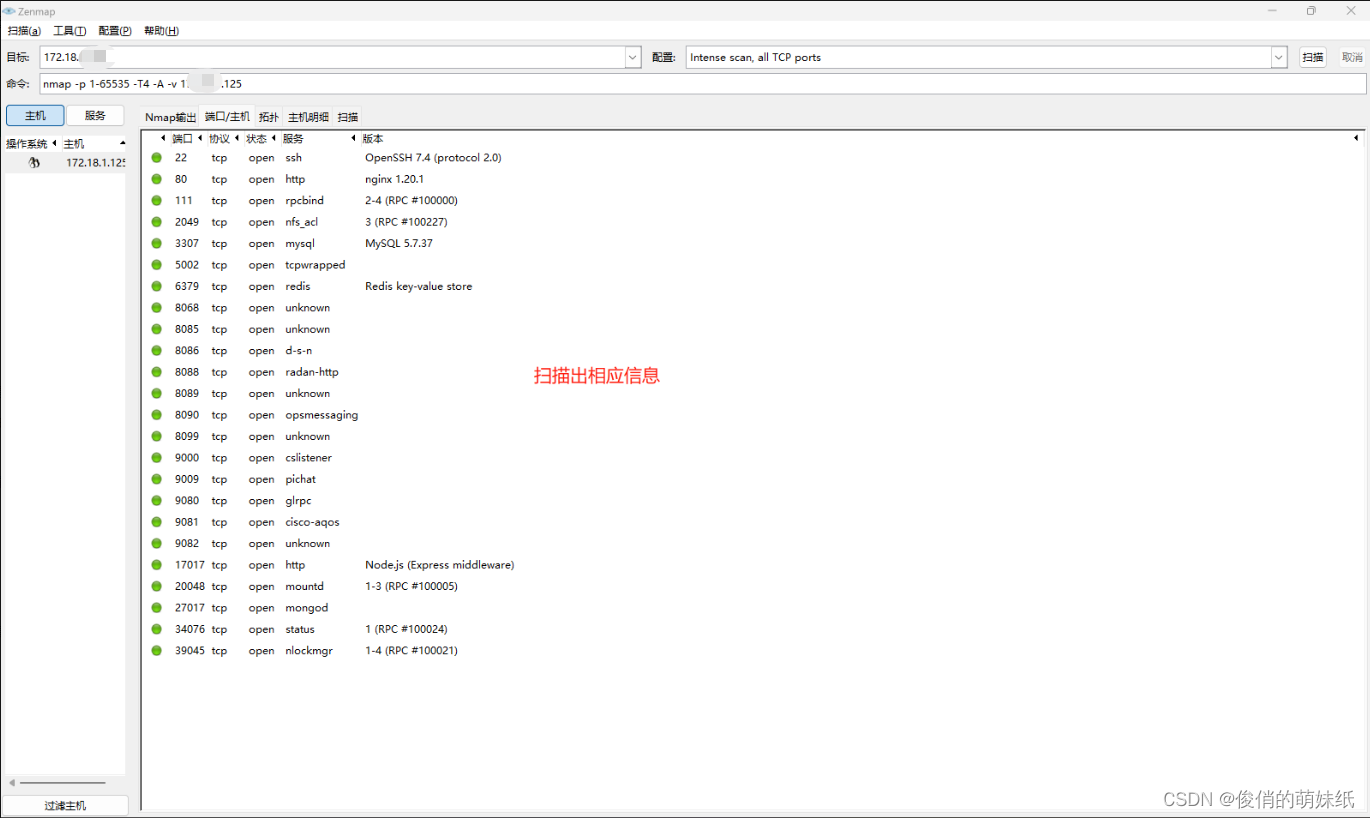Click the green status icon for port 8089
The image size is (1370, 818).
156,394
